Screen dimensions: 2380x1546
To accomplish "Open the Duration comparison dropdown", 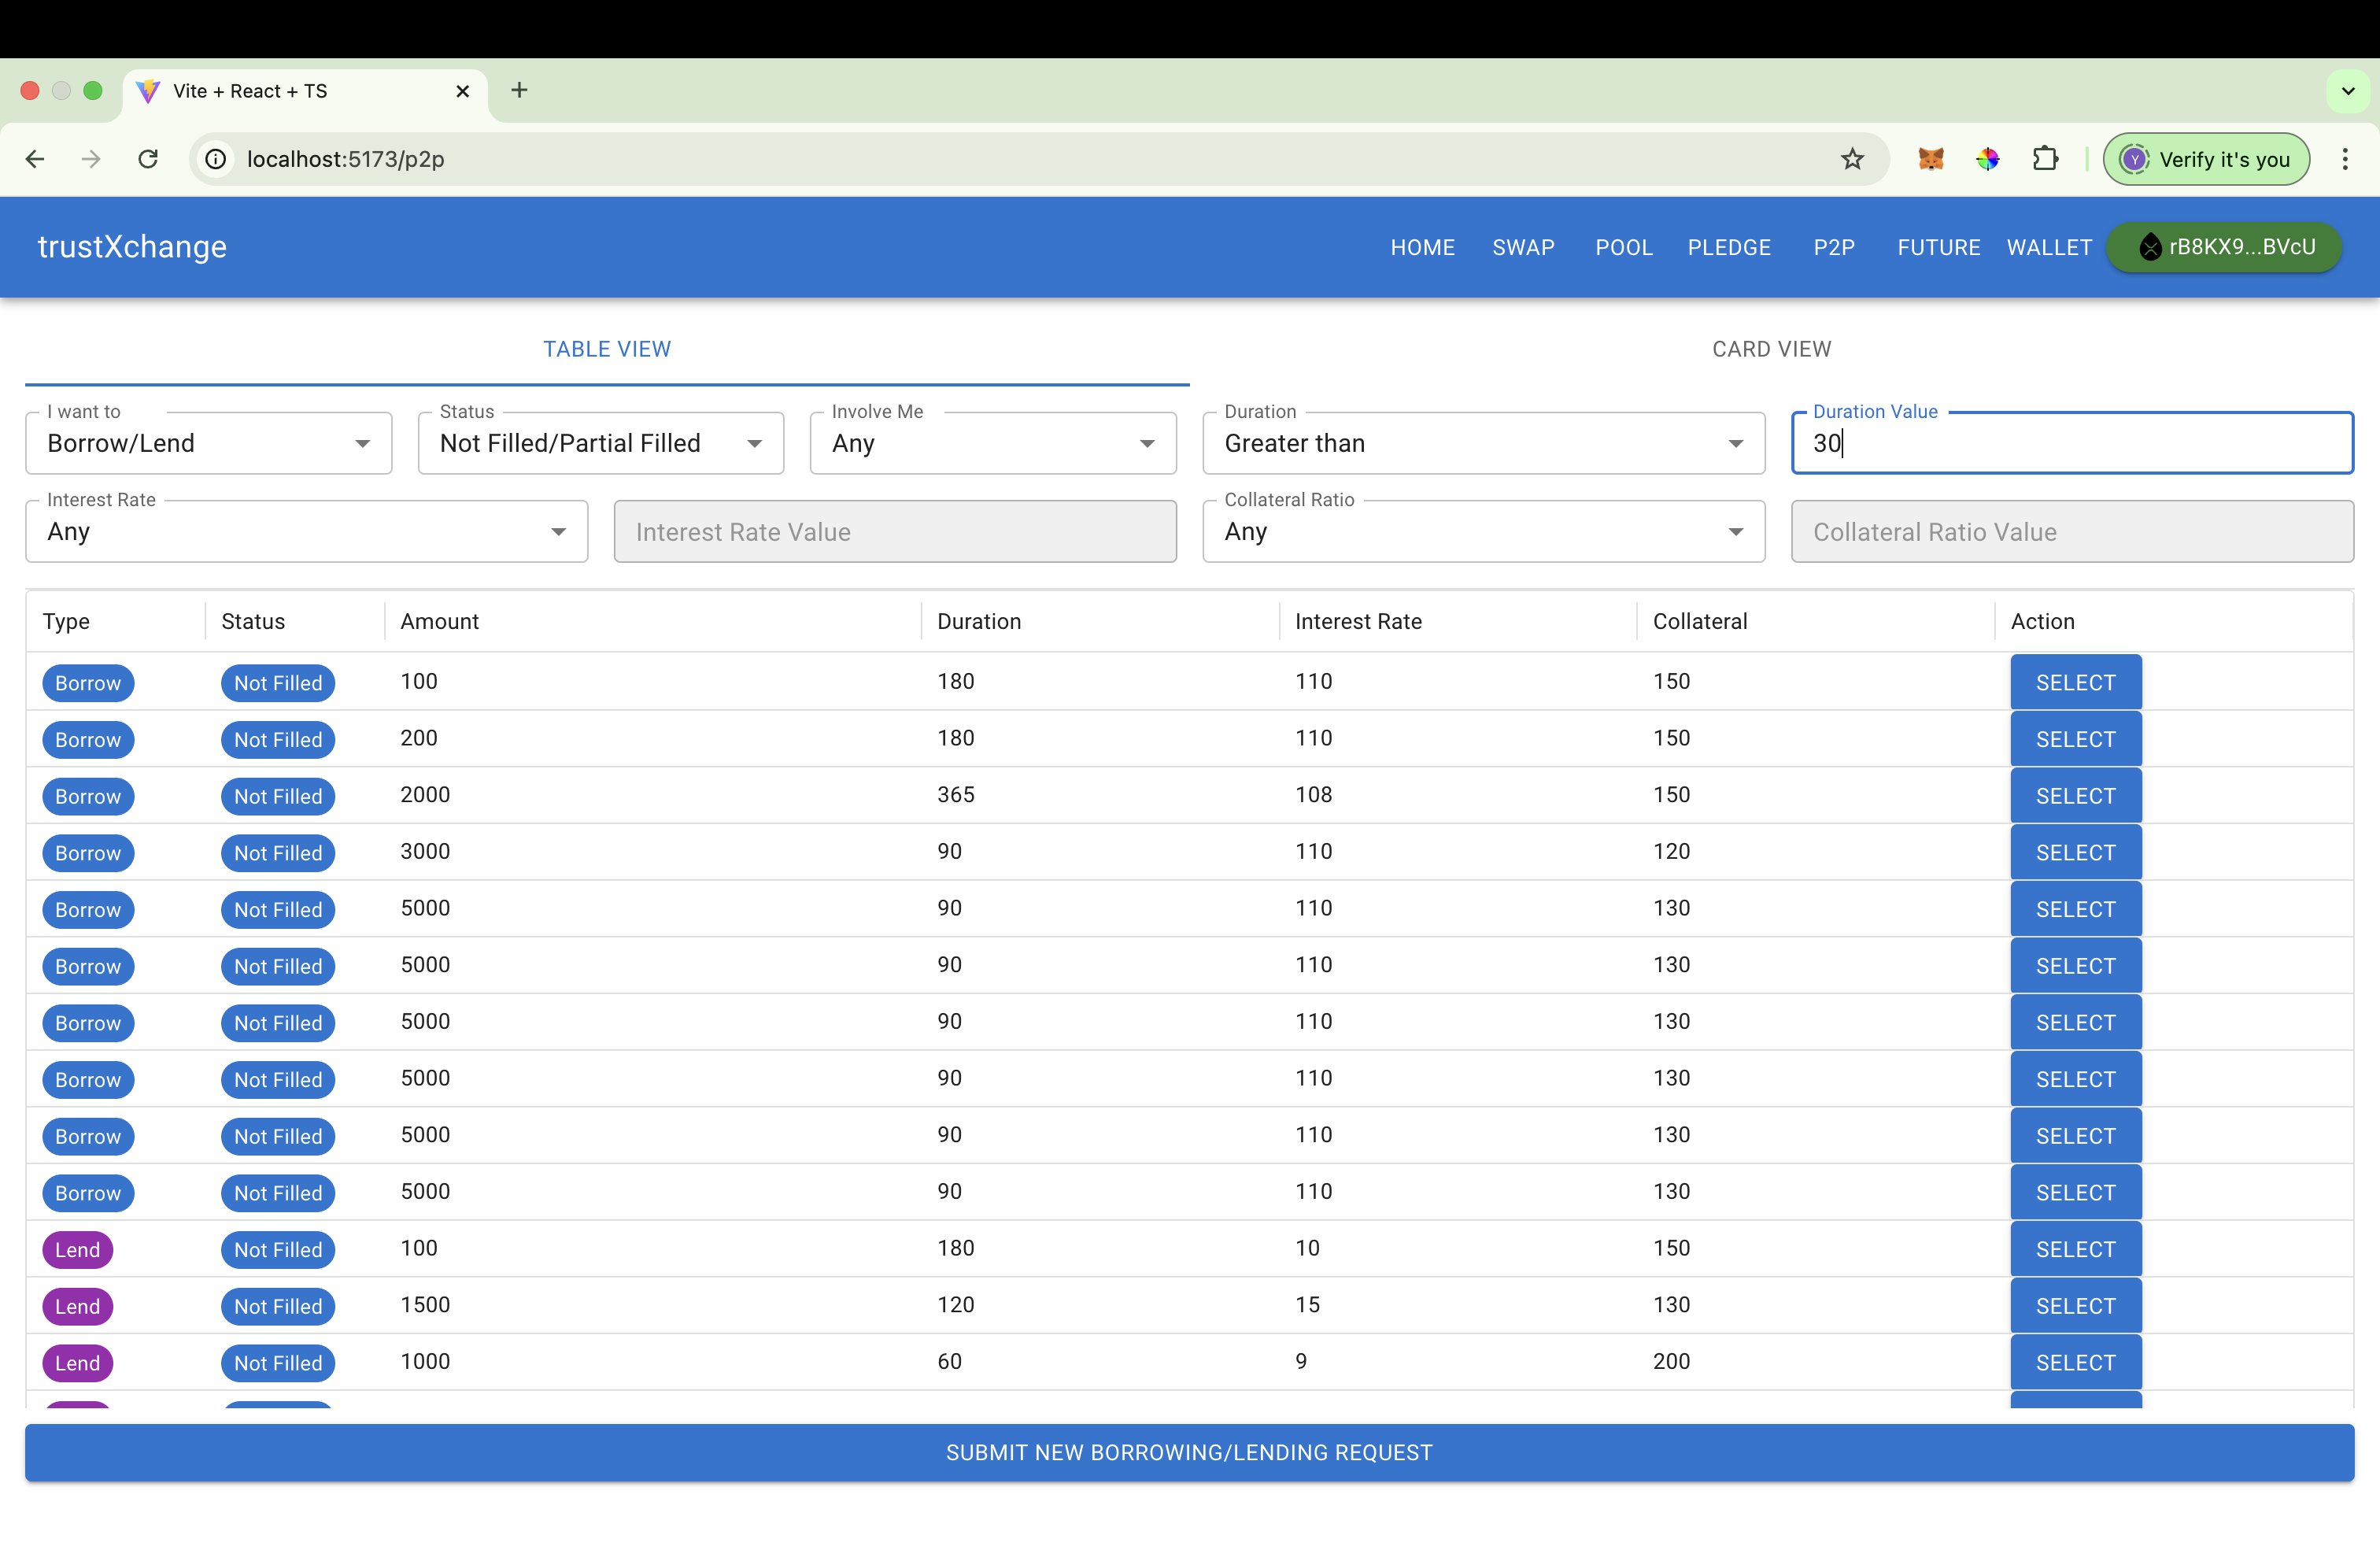I will tap(1483, 443).
